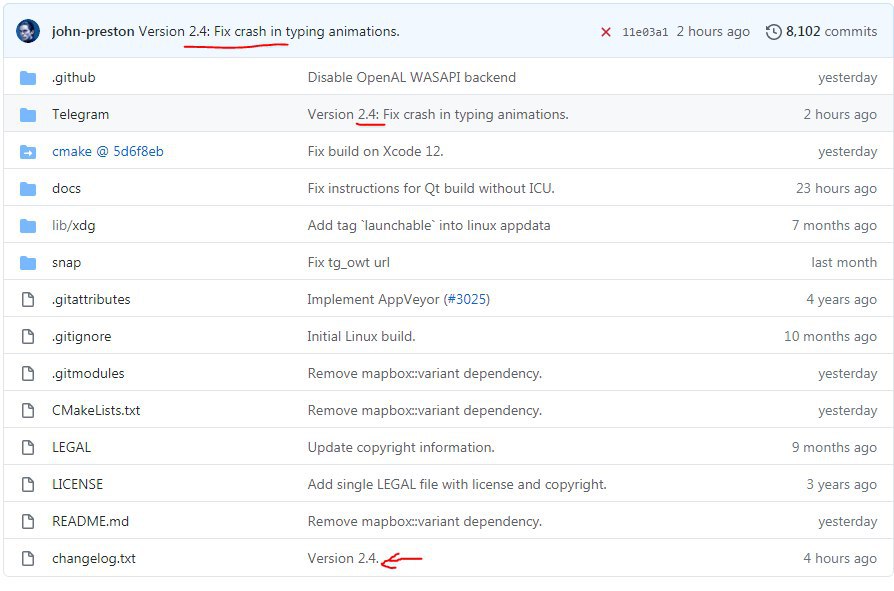Click the LEGAL file icon
The width and height of the screenshot is (894, 591).
[28, 448]
